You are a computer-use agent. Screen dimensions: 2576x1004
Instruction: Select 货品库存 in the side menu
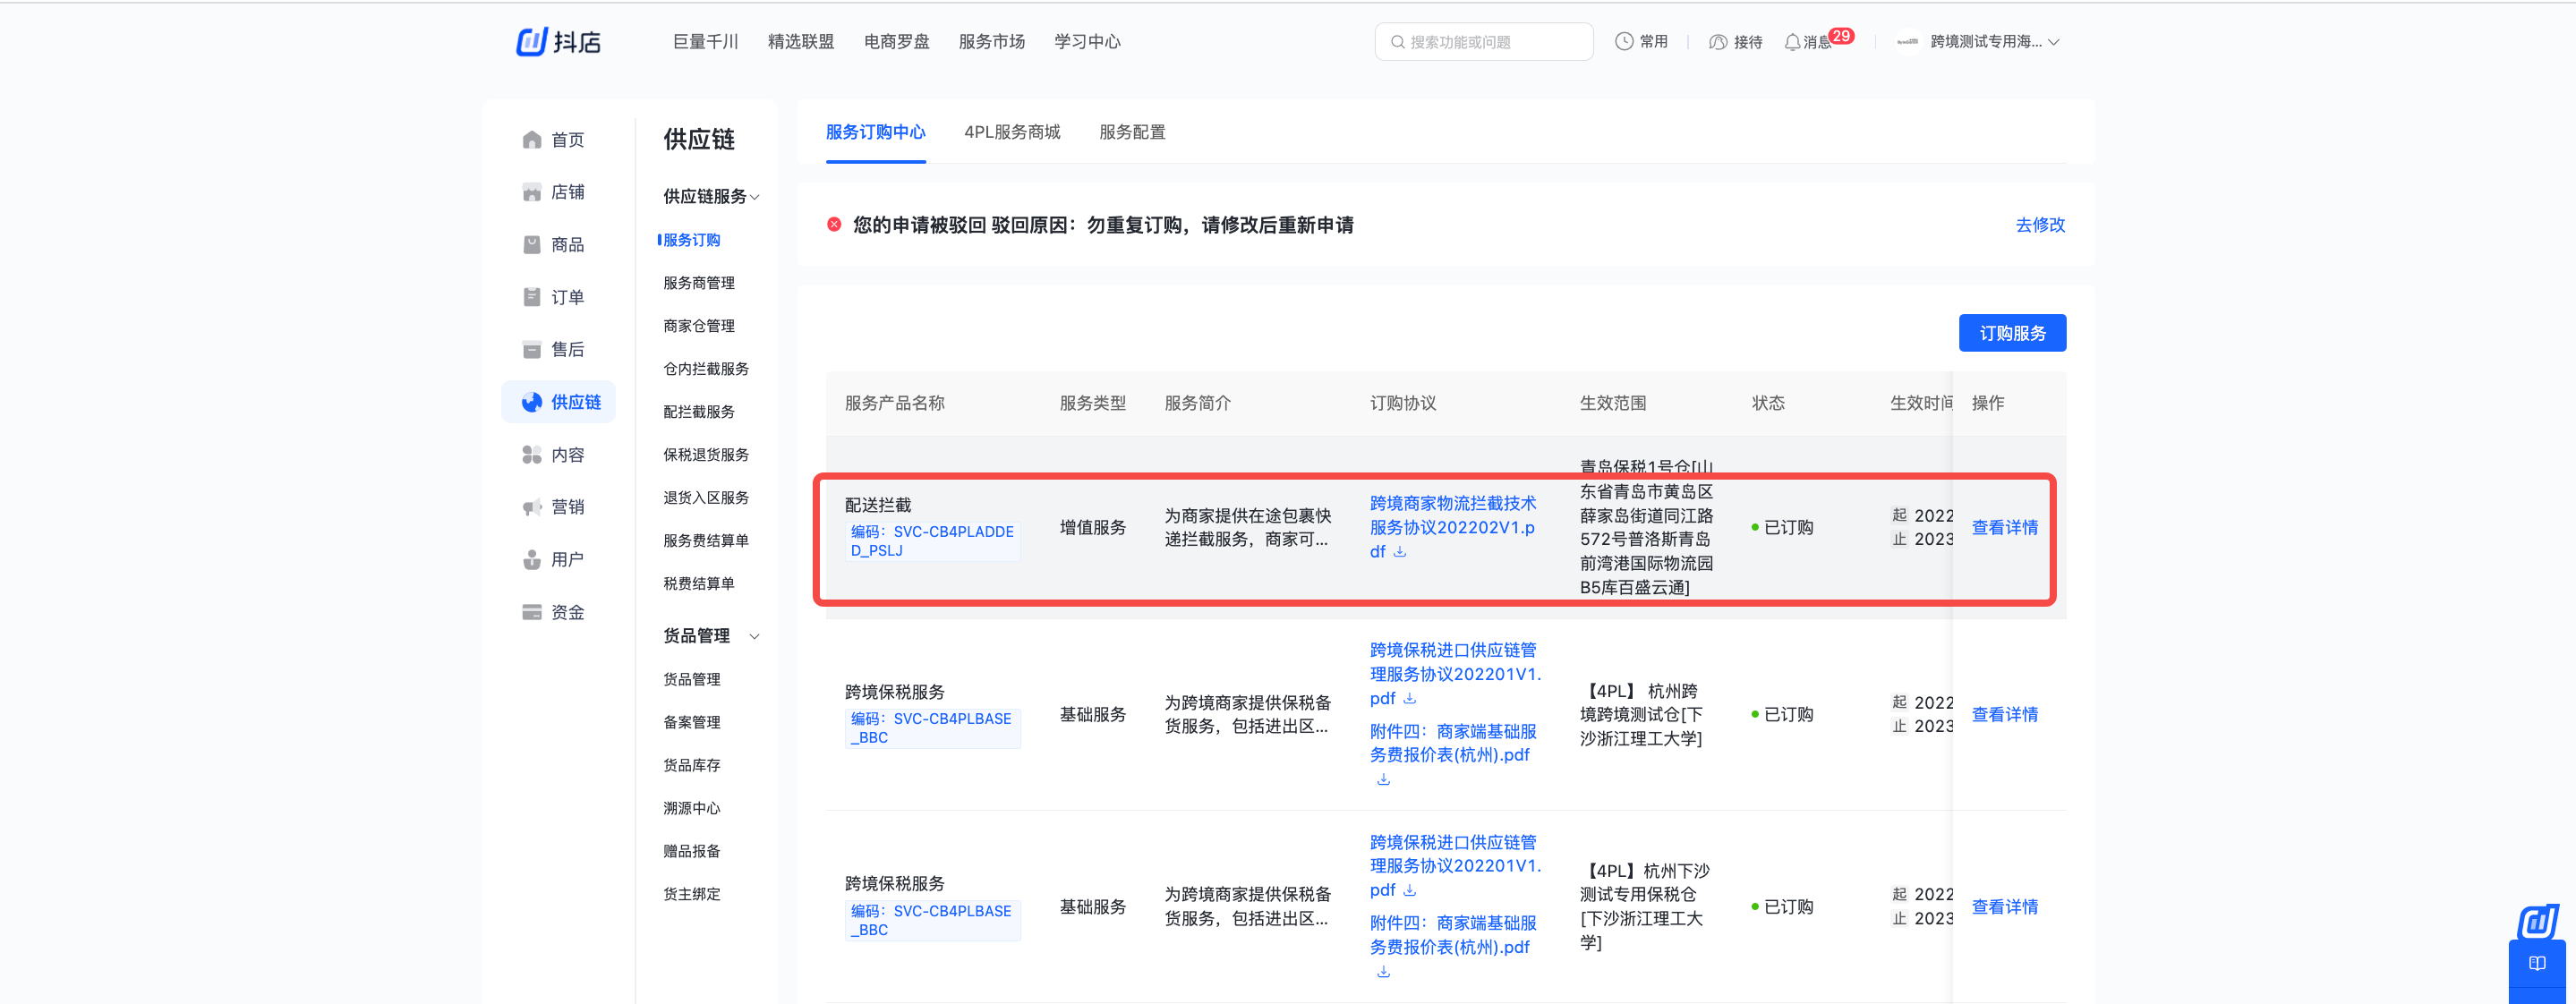pos(691,765)
